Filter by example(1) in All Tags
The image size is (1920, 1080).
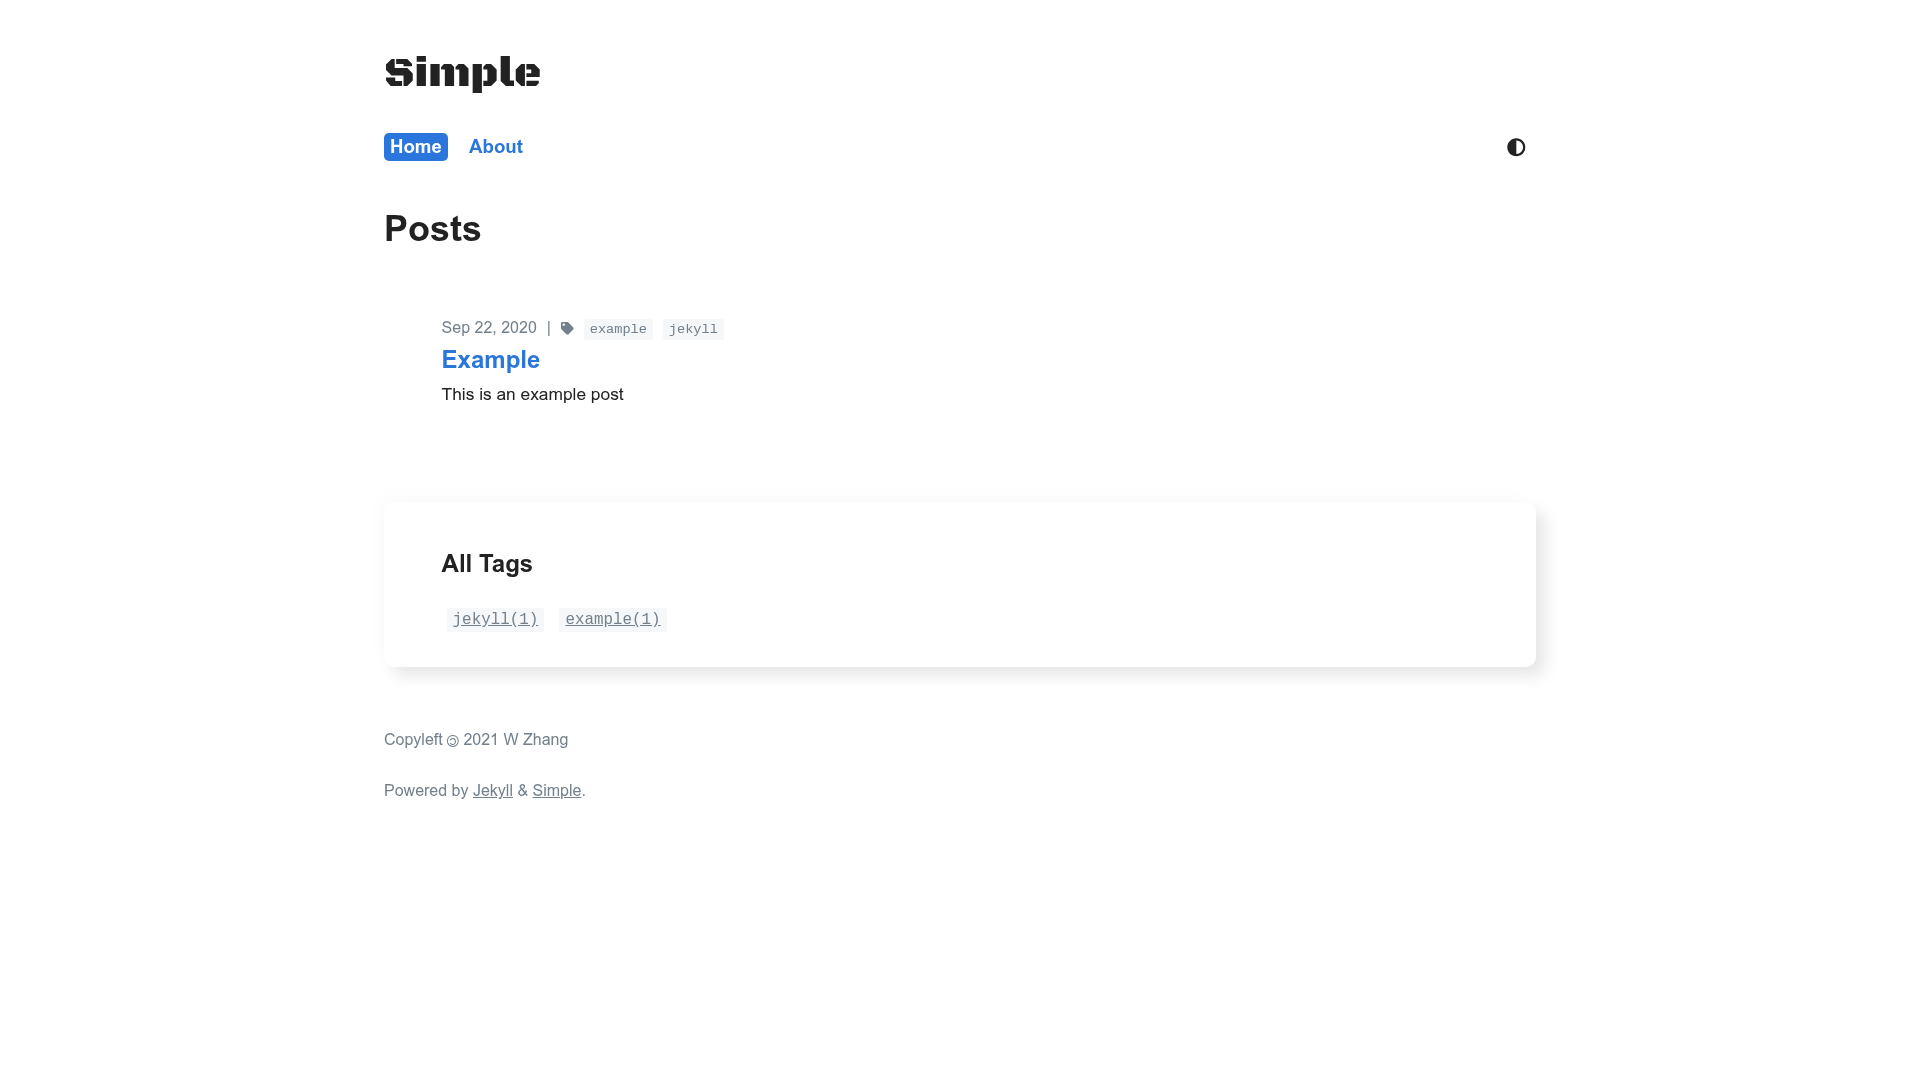click(x=613, y=620)
